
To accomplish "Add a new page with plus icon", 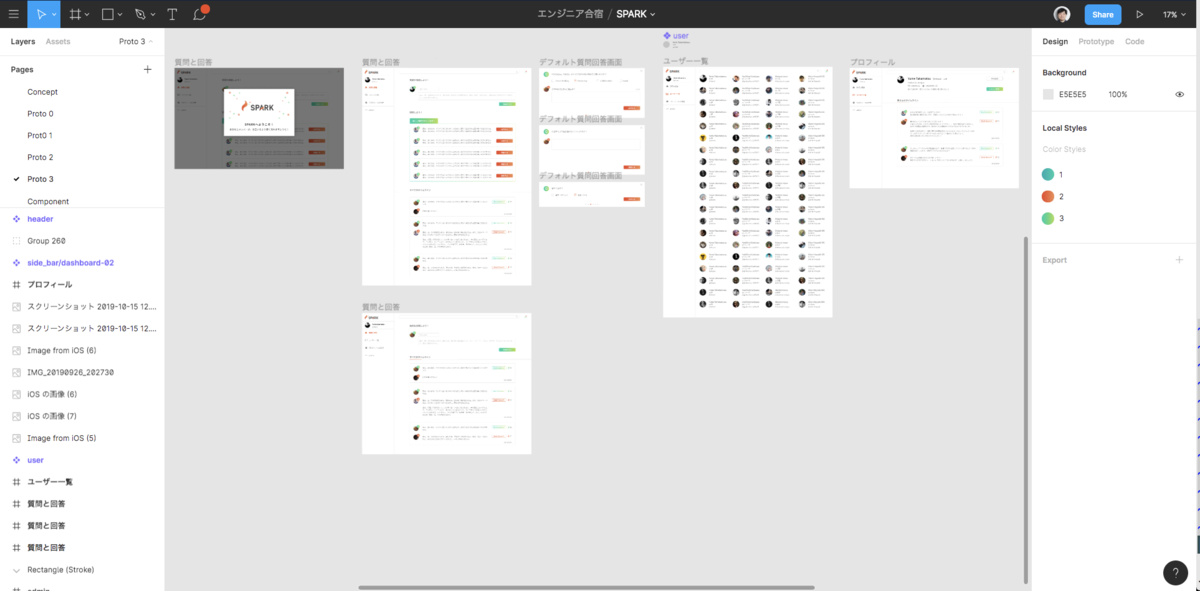I will pos(148,70).
